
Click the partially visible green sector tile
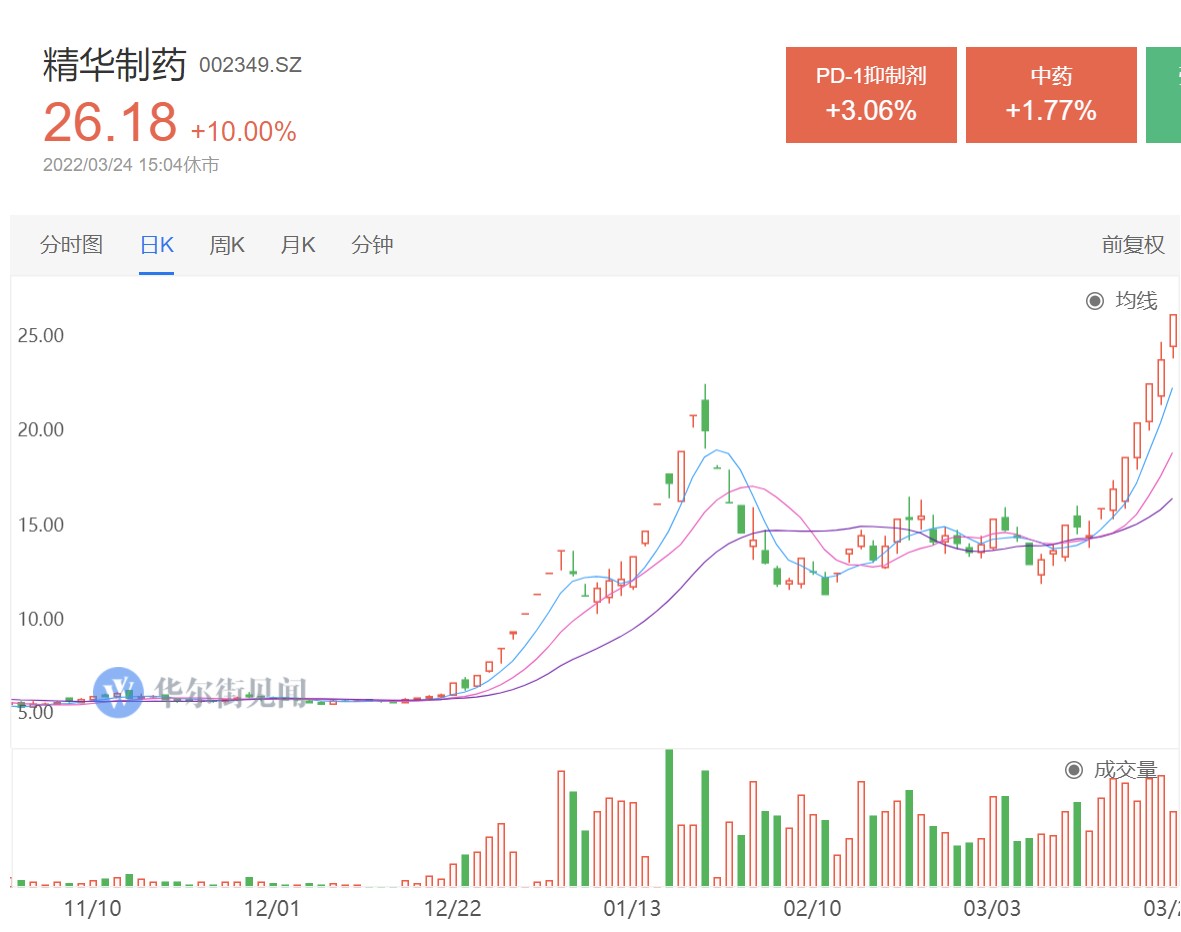coord(1164,95)
